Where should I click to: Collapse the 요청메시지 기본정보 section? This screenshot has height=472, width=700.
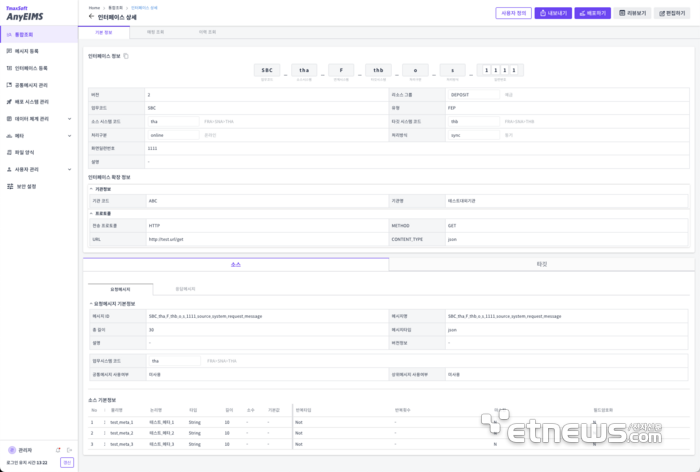91,304
